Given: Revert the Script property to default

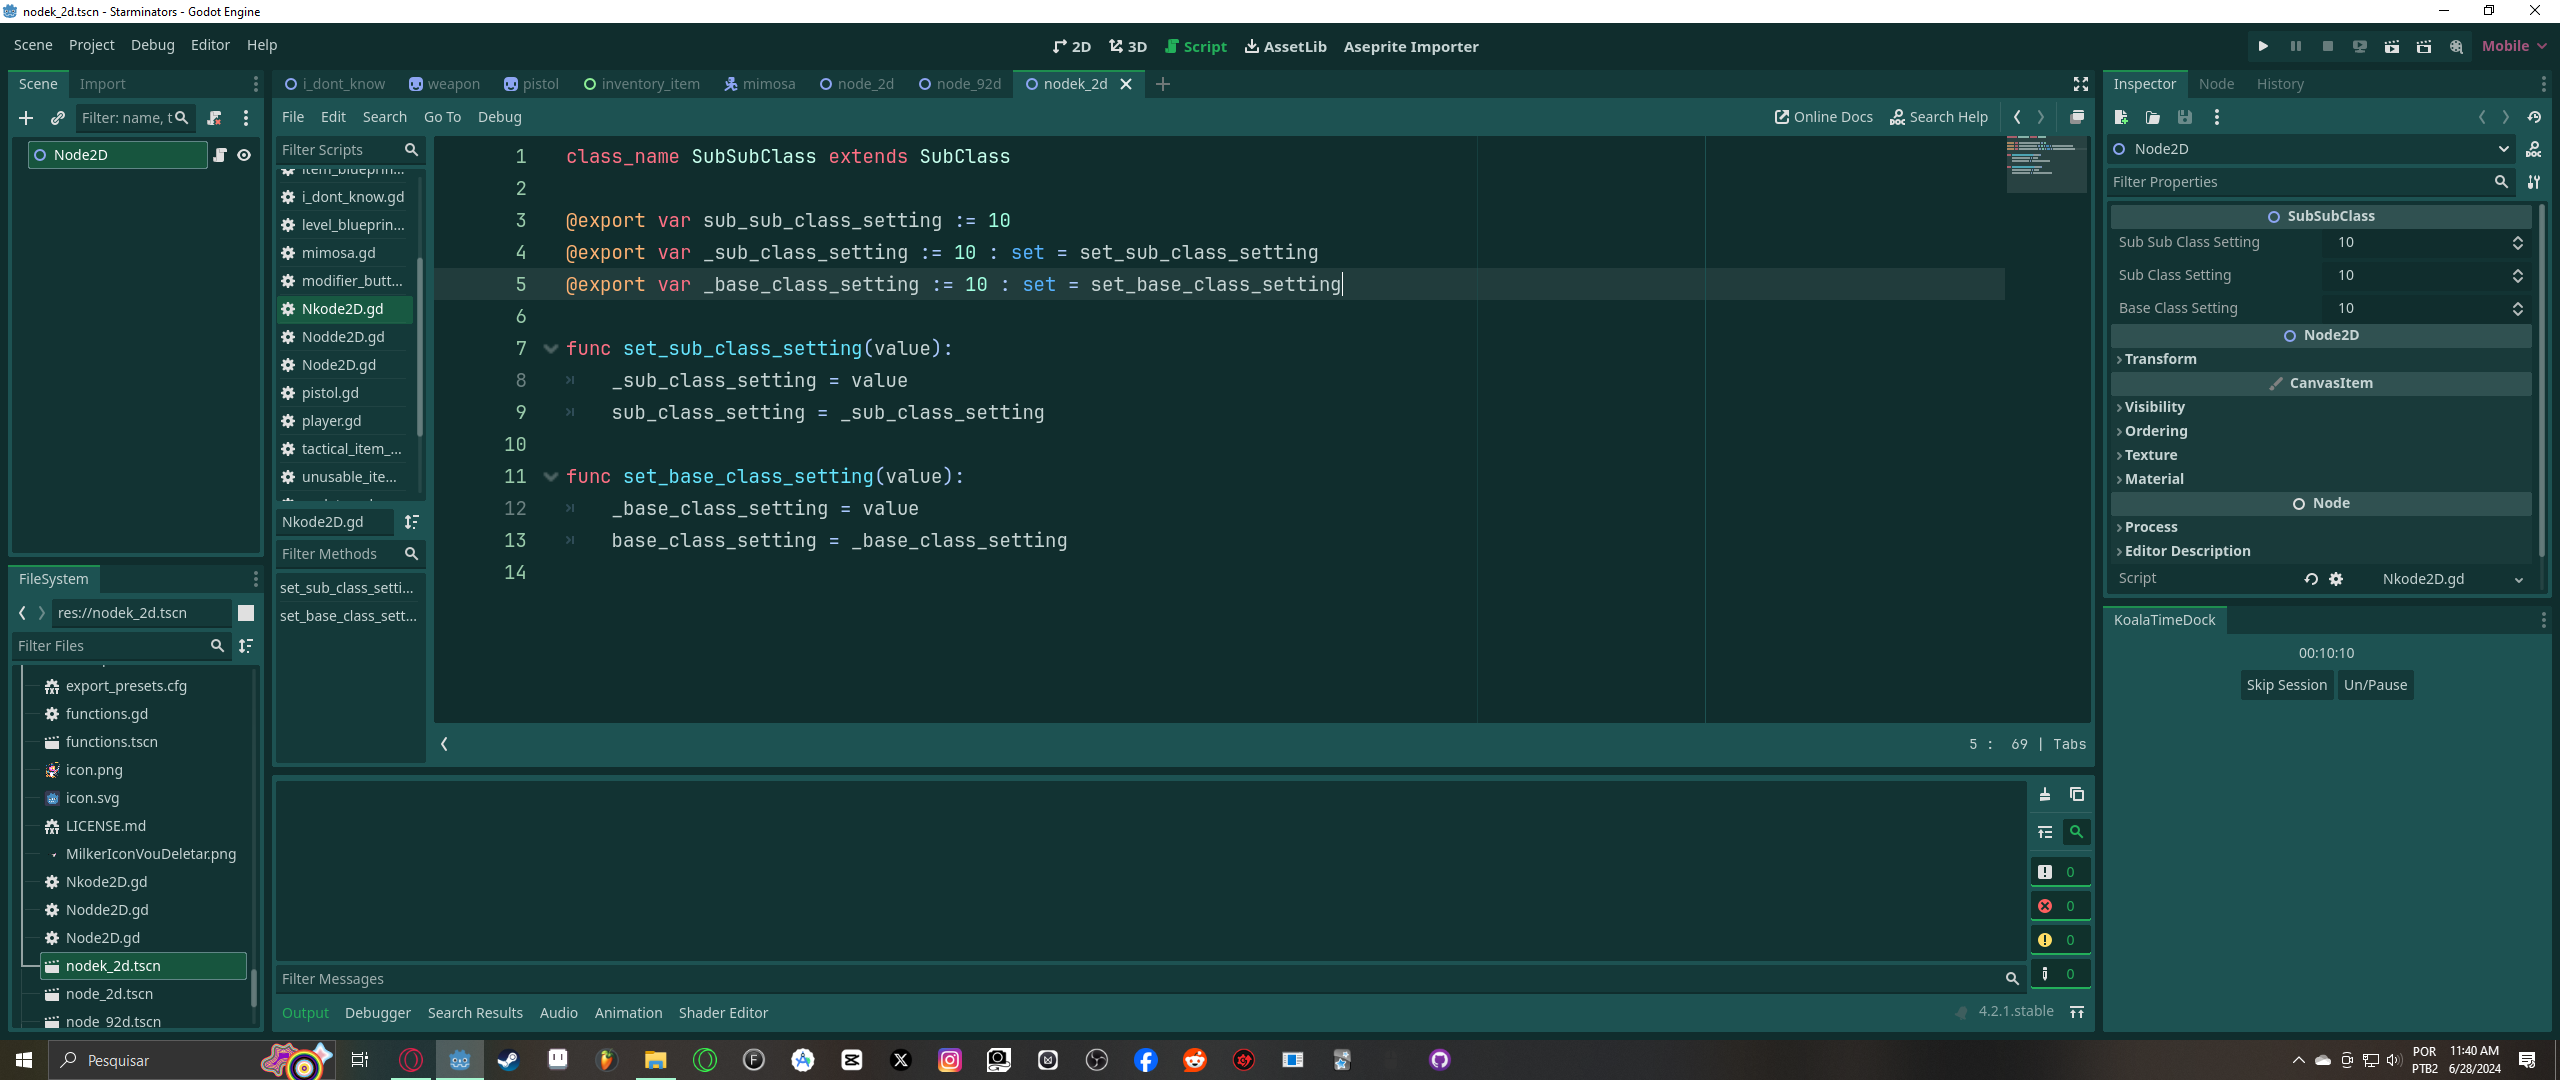Looking at the screenshot, I should pos(2311,579).
